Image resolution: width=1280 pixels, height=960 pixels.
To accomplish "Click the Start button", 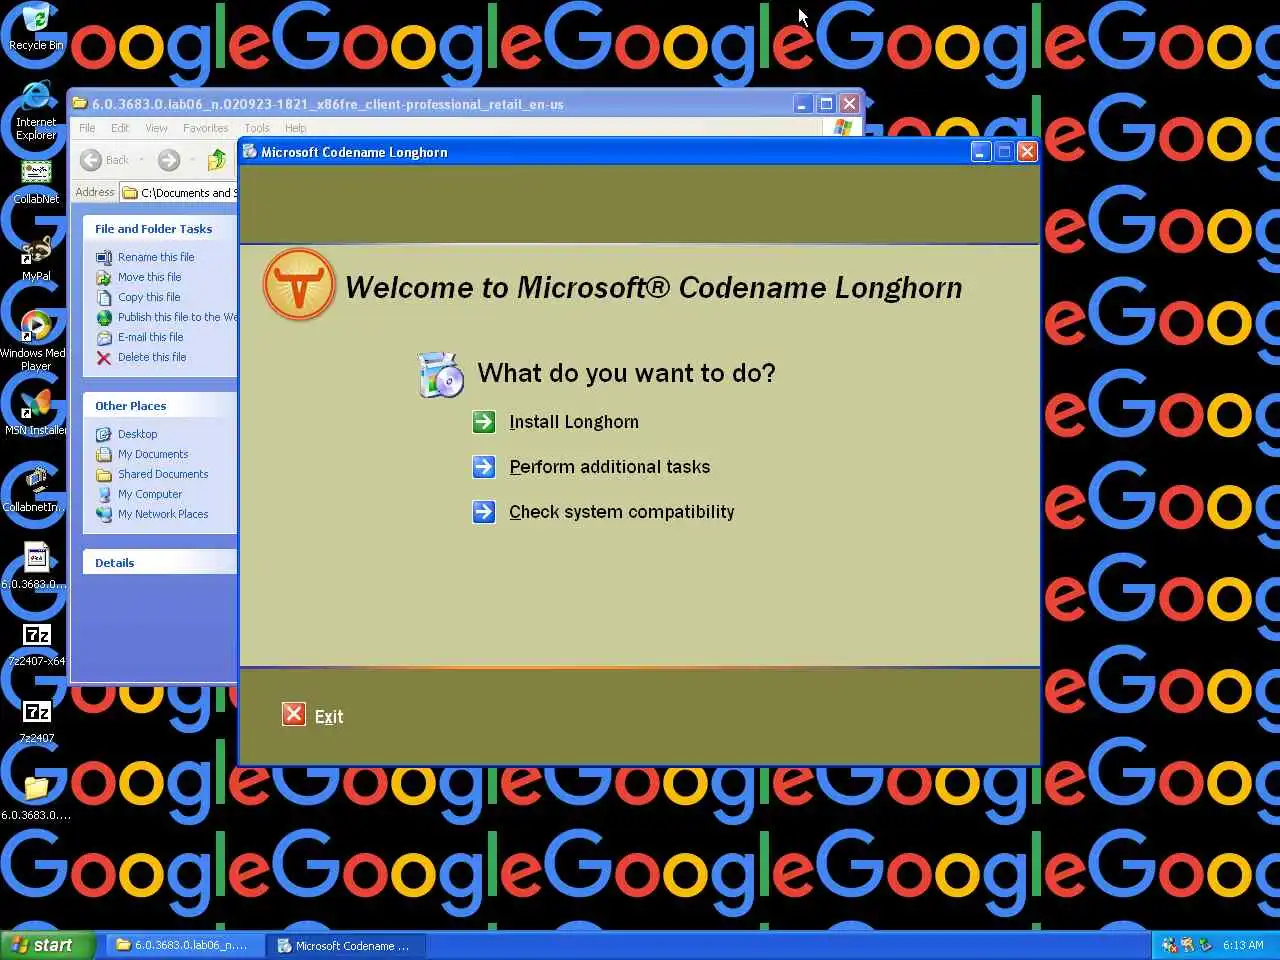I will pos(47,945).
